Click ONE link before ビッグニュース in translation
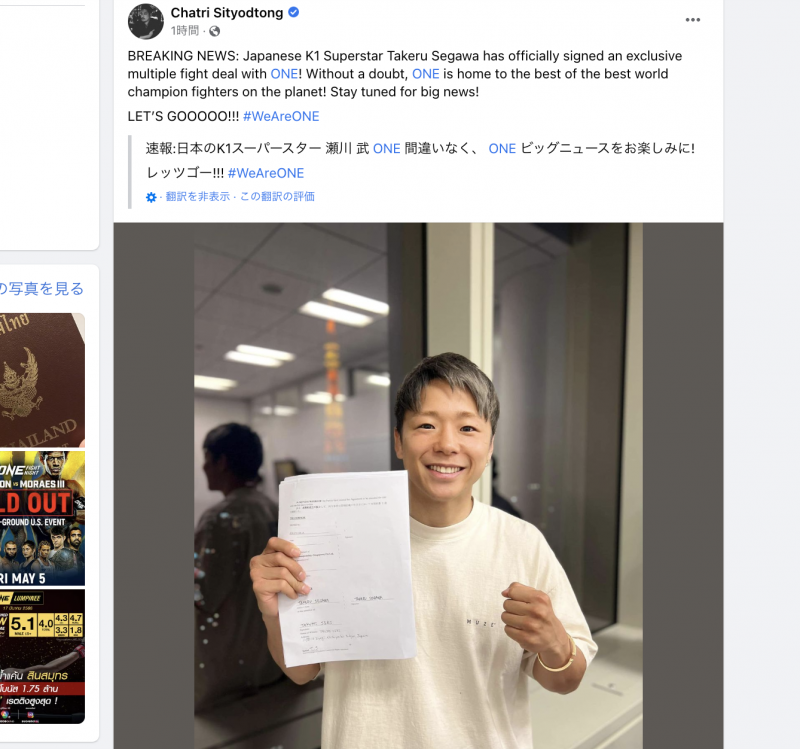Image resolution: width=800 pixels, height=749 pixels. (502, 148)
